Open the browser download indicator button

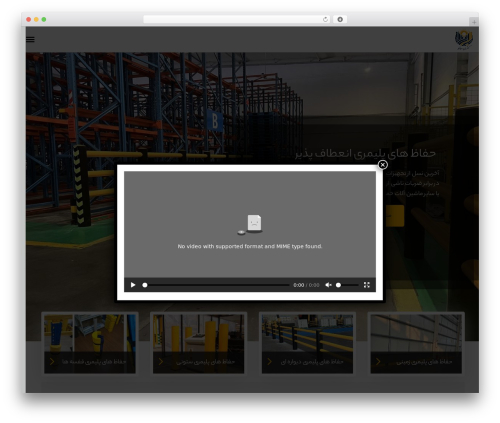[x=340, y=20]
